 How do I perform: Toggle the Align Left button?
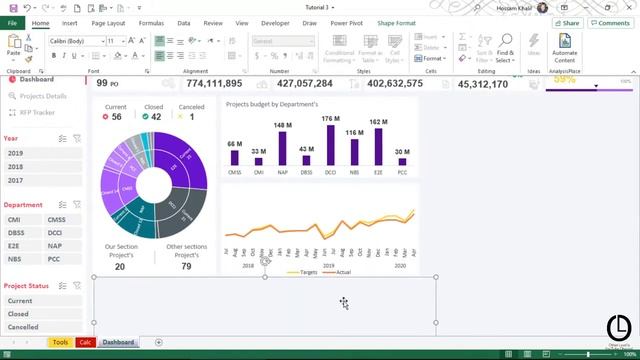point(160,56)
